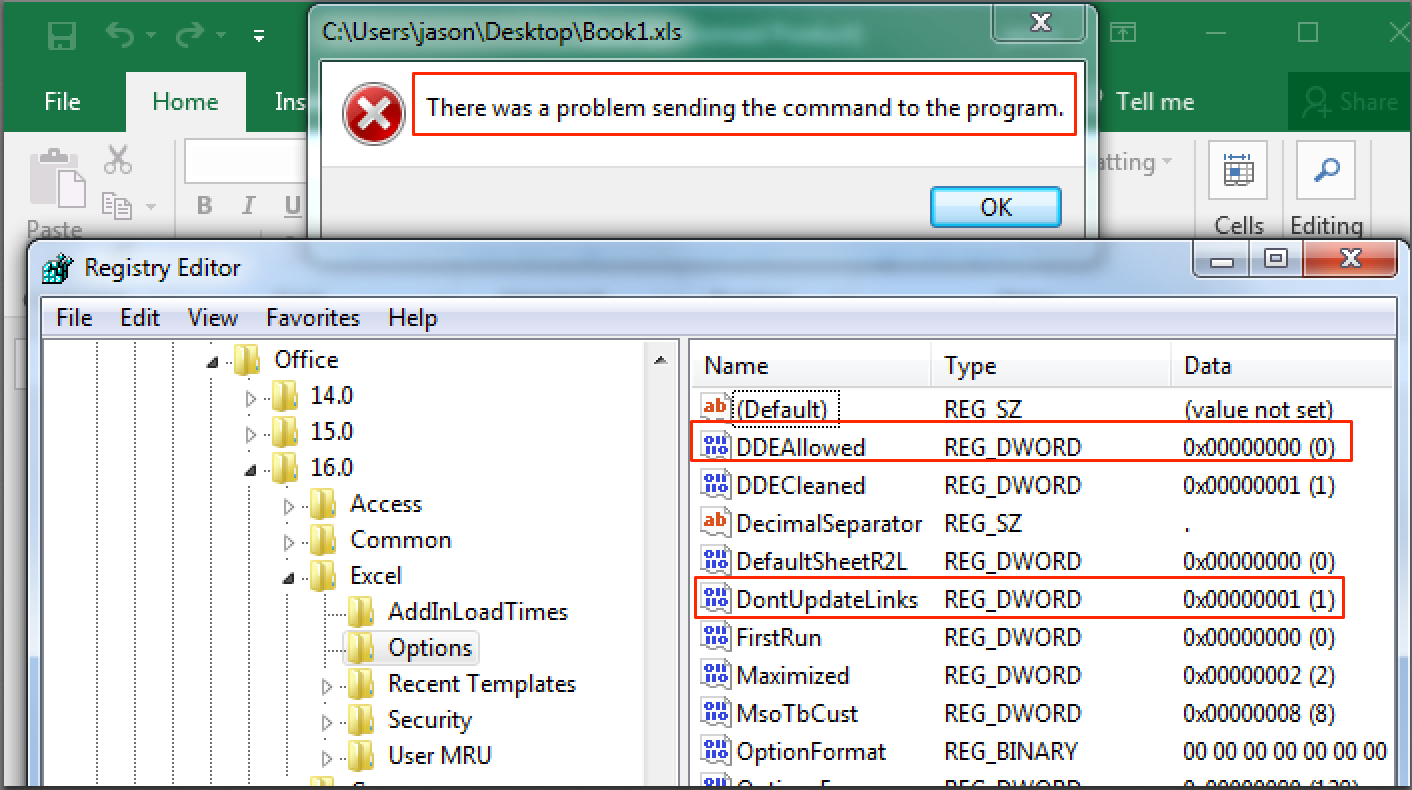Open the Registry Editor Edit menu
Screen dimensions: 1412x790
coord(140,318)
